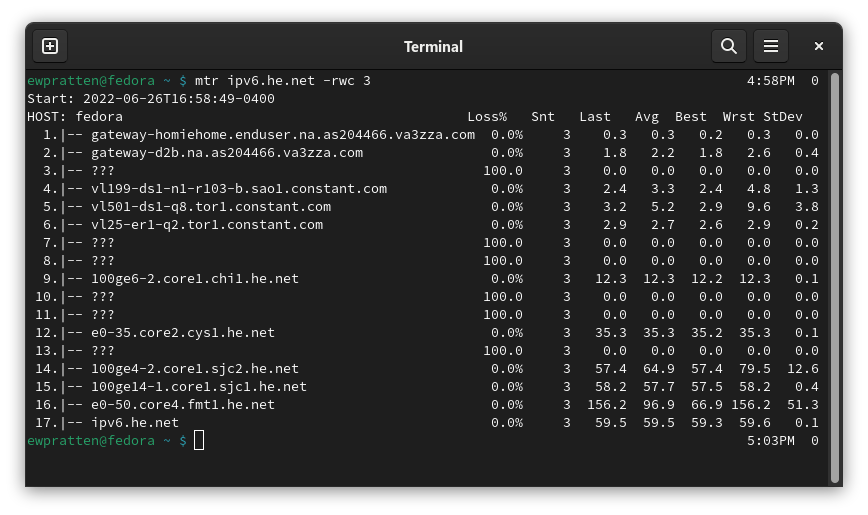Screen dimensions: 868x515
Task: Click the Start timestamp line
Action: pos(151,99)
